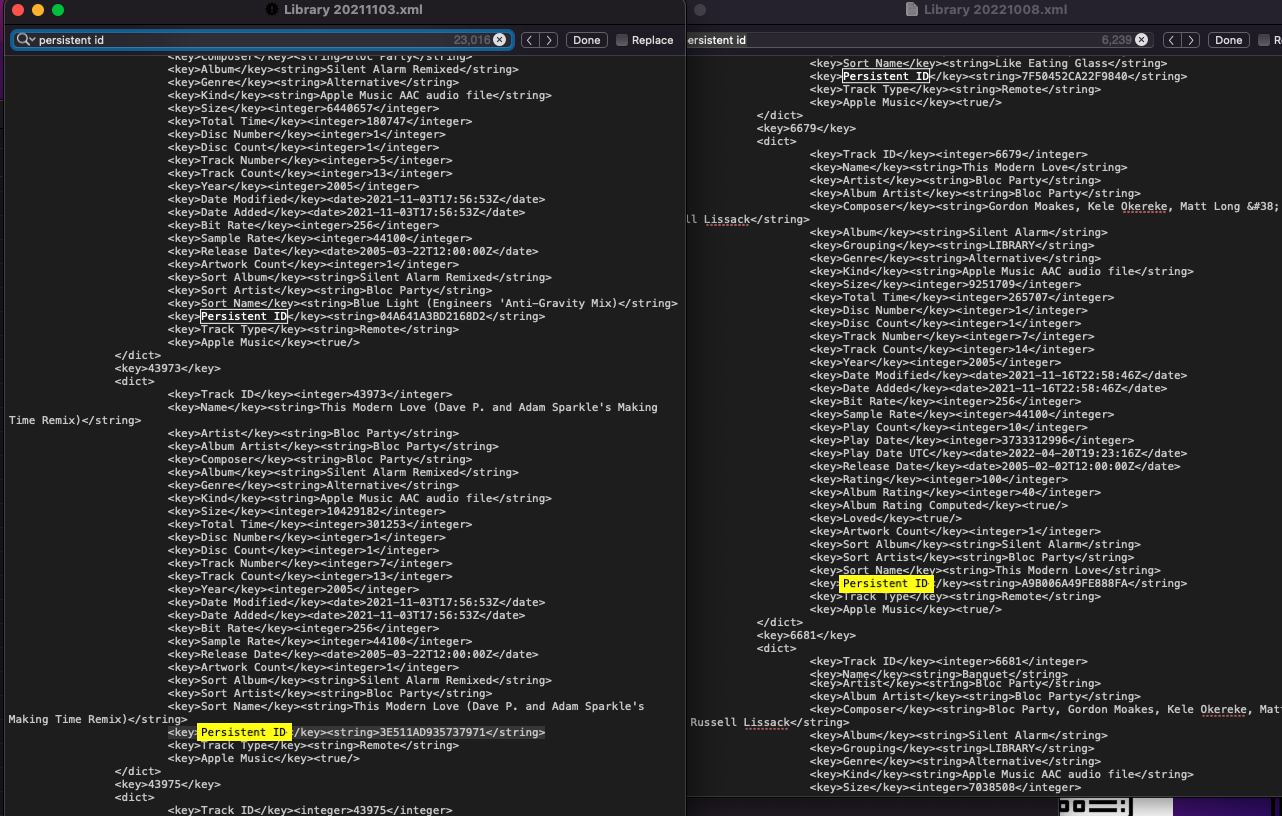Enable the Replace checkbox in left window
1282x816 pixels.
[622, 40]
